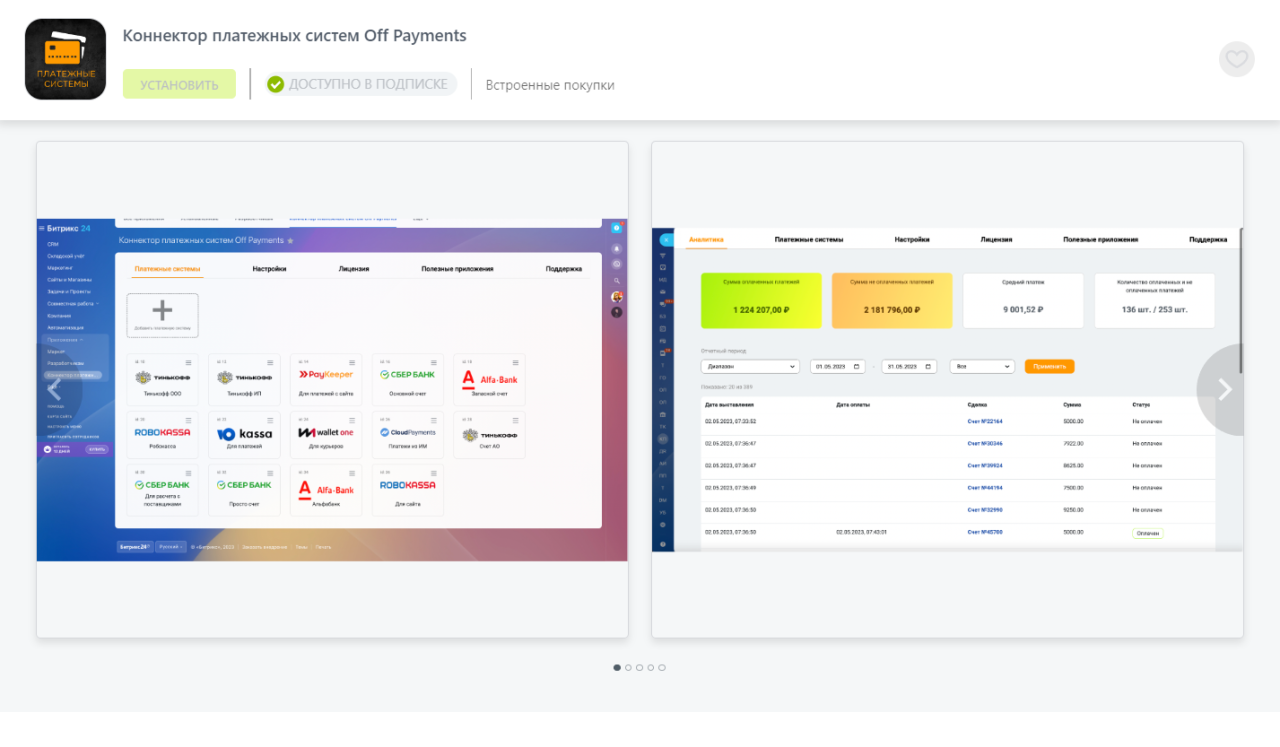Click the Тинькофф ООО payment tile
The image size is (1280, 747).
point(162,379)
